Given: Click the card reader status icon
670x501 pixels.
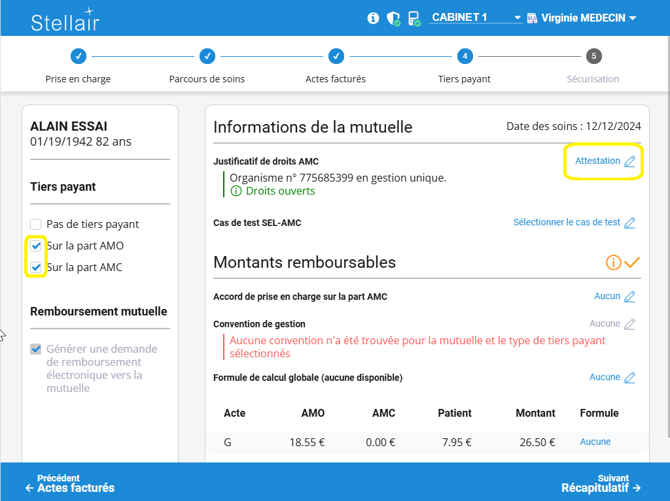Looking at the screenshot, I should [413, 18].
